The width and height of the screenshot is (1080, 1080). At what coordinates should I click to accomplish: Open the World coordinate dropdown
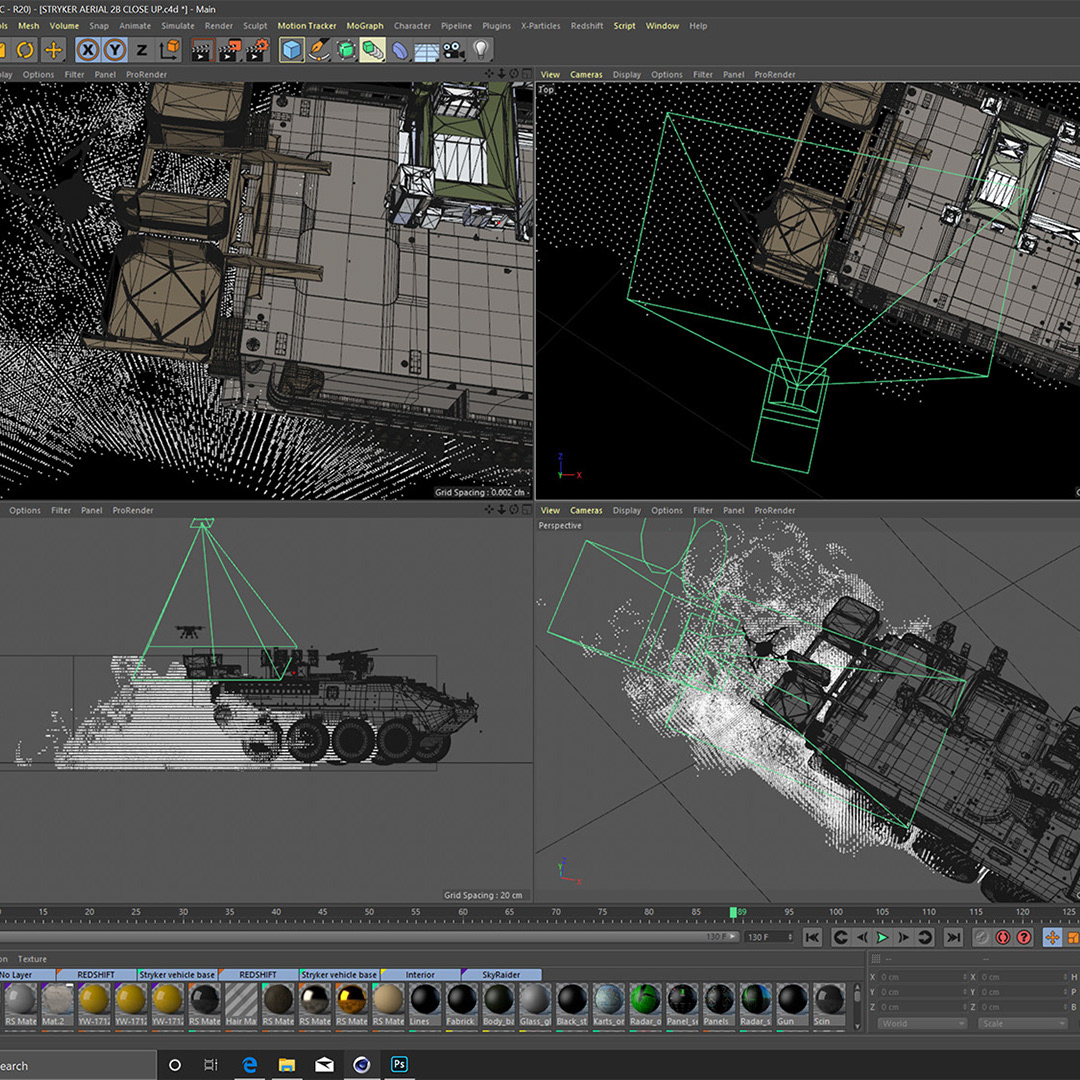[x=922, y=1024]
